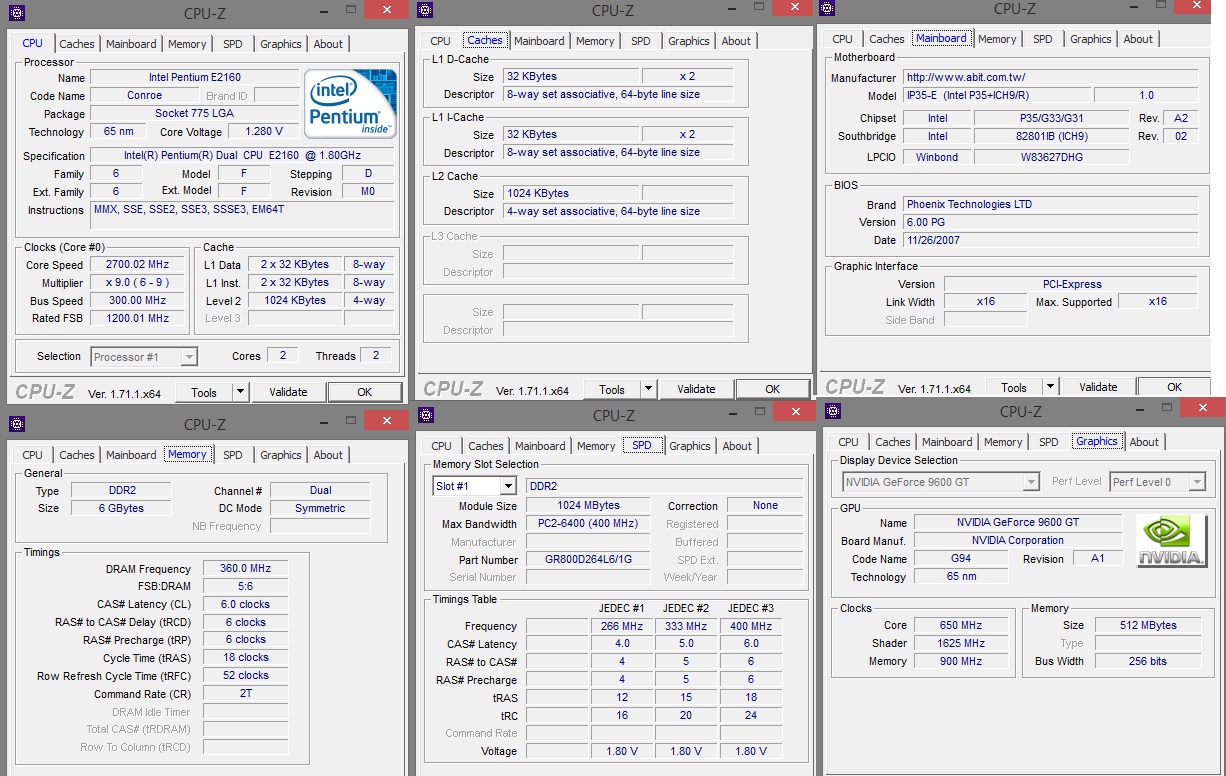
Task: Switch to CPU tab in the GPU info window
Action: 849,442
